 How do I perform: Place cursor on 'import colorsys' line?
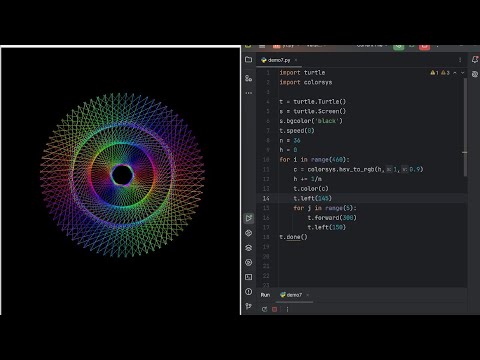pos(306,82)
